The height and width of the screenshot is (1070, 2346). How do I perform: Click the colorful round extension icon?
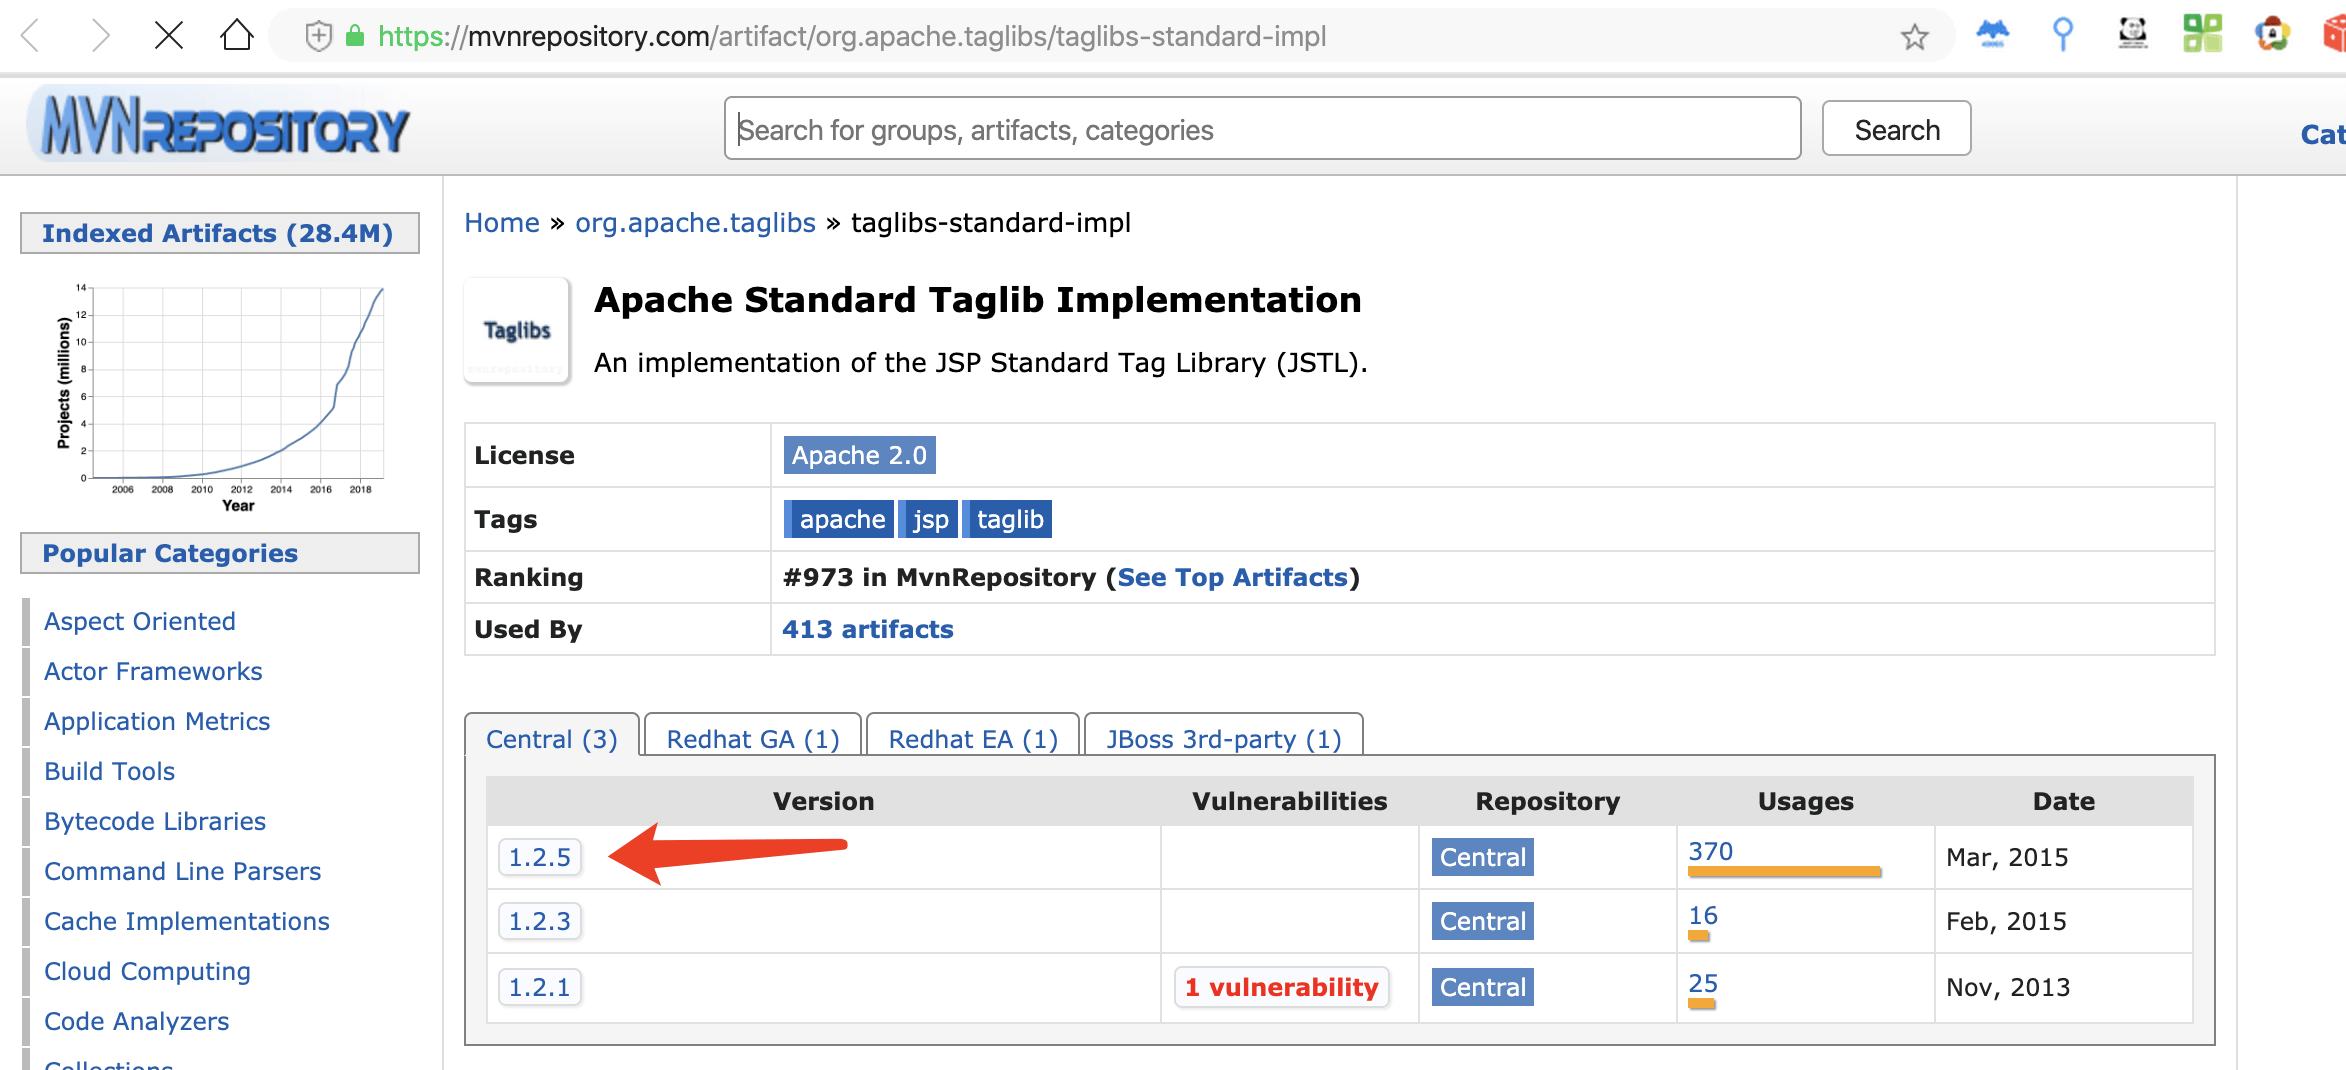coord(2272,35)
